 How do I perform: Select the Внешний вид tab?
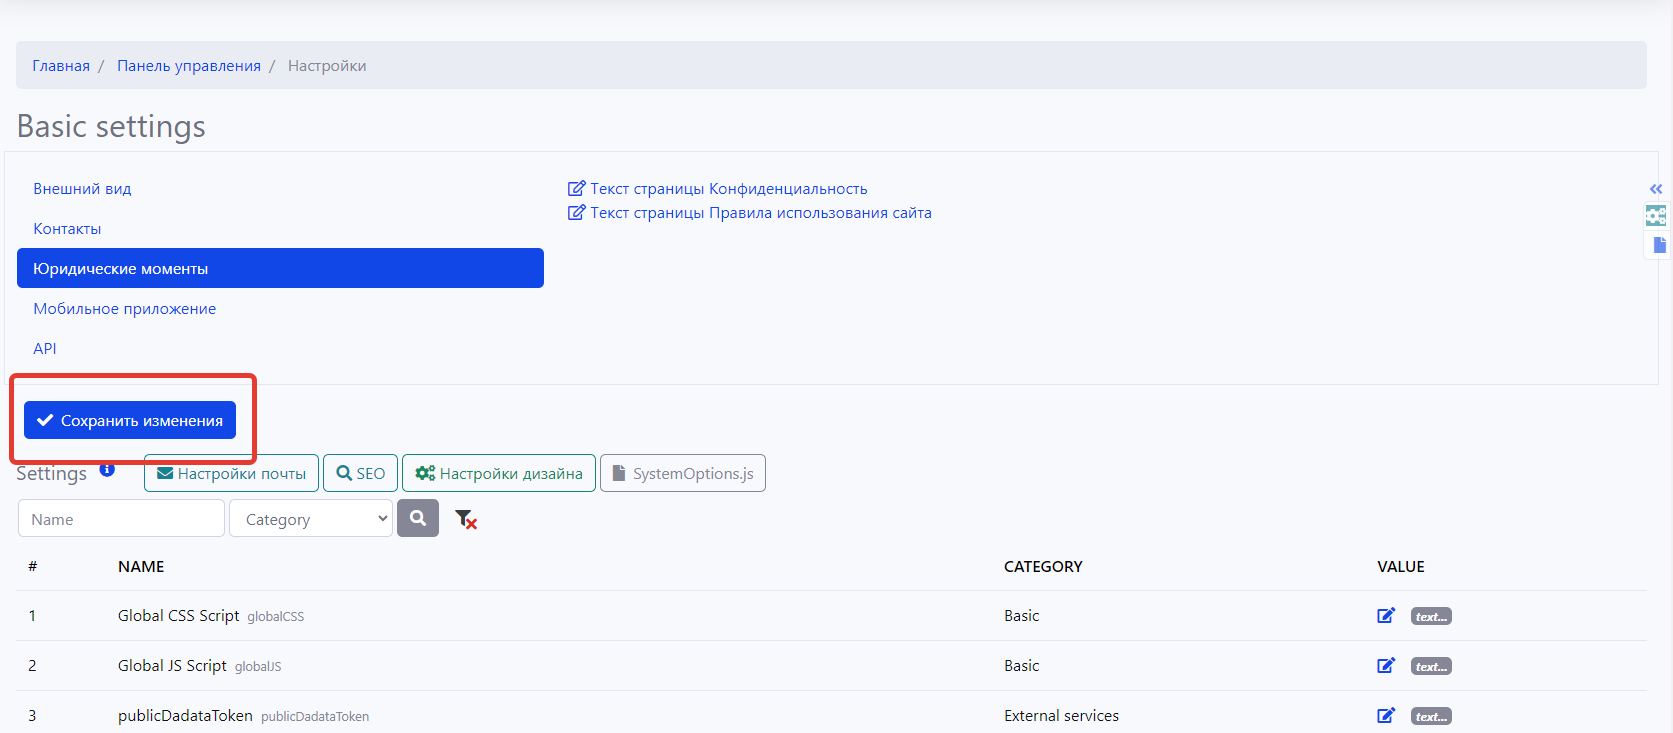coord(82,189)
